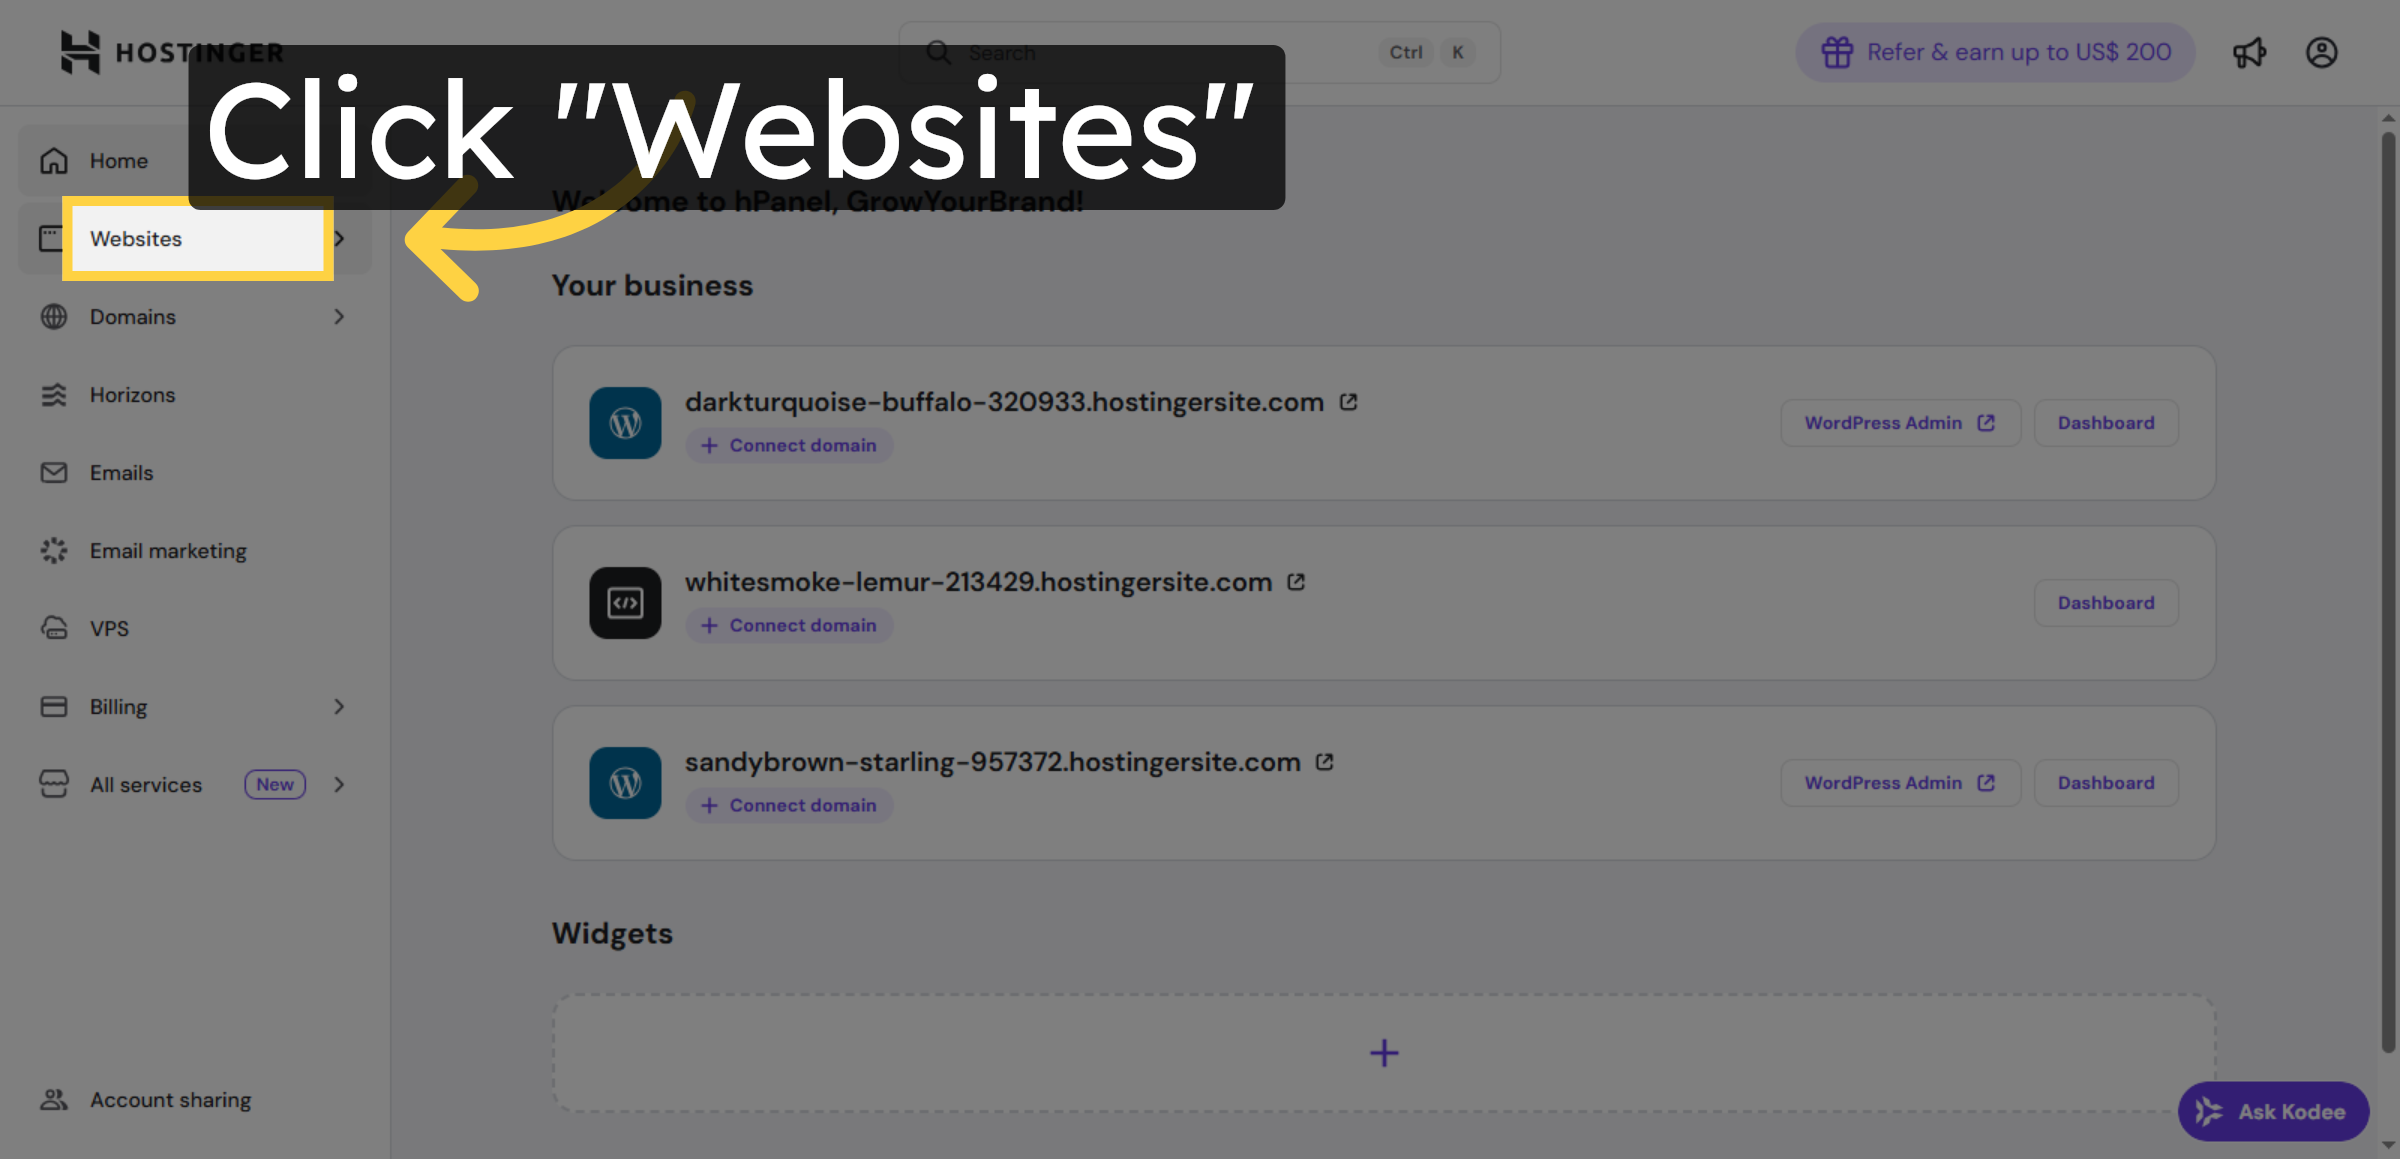Click the search magnifier icon
This screenshot has height=1159, width=2400.
click(x=938, y=52)
